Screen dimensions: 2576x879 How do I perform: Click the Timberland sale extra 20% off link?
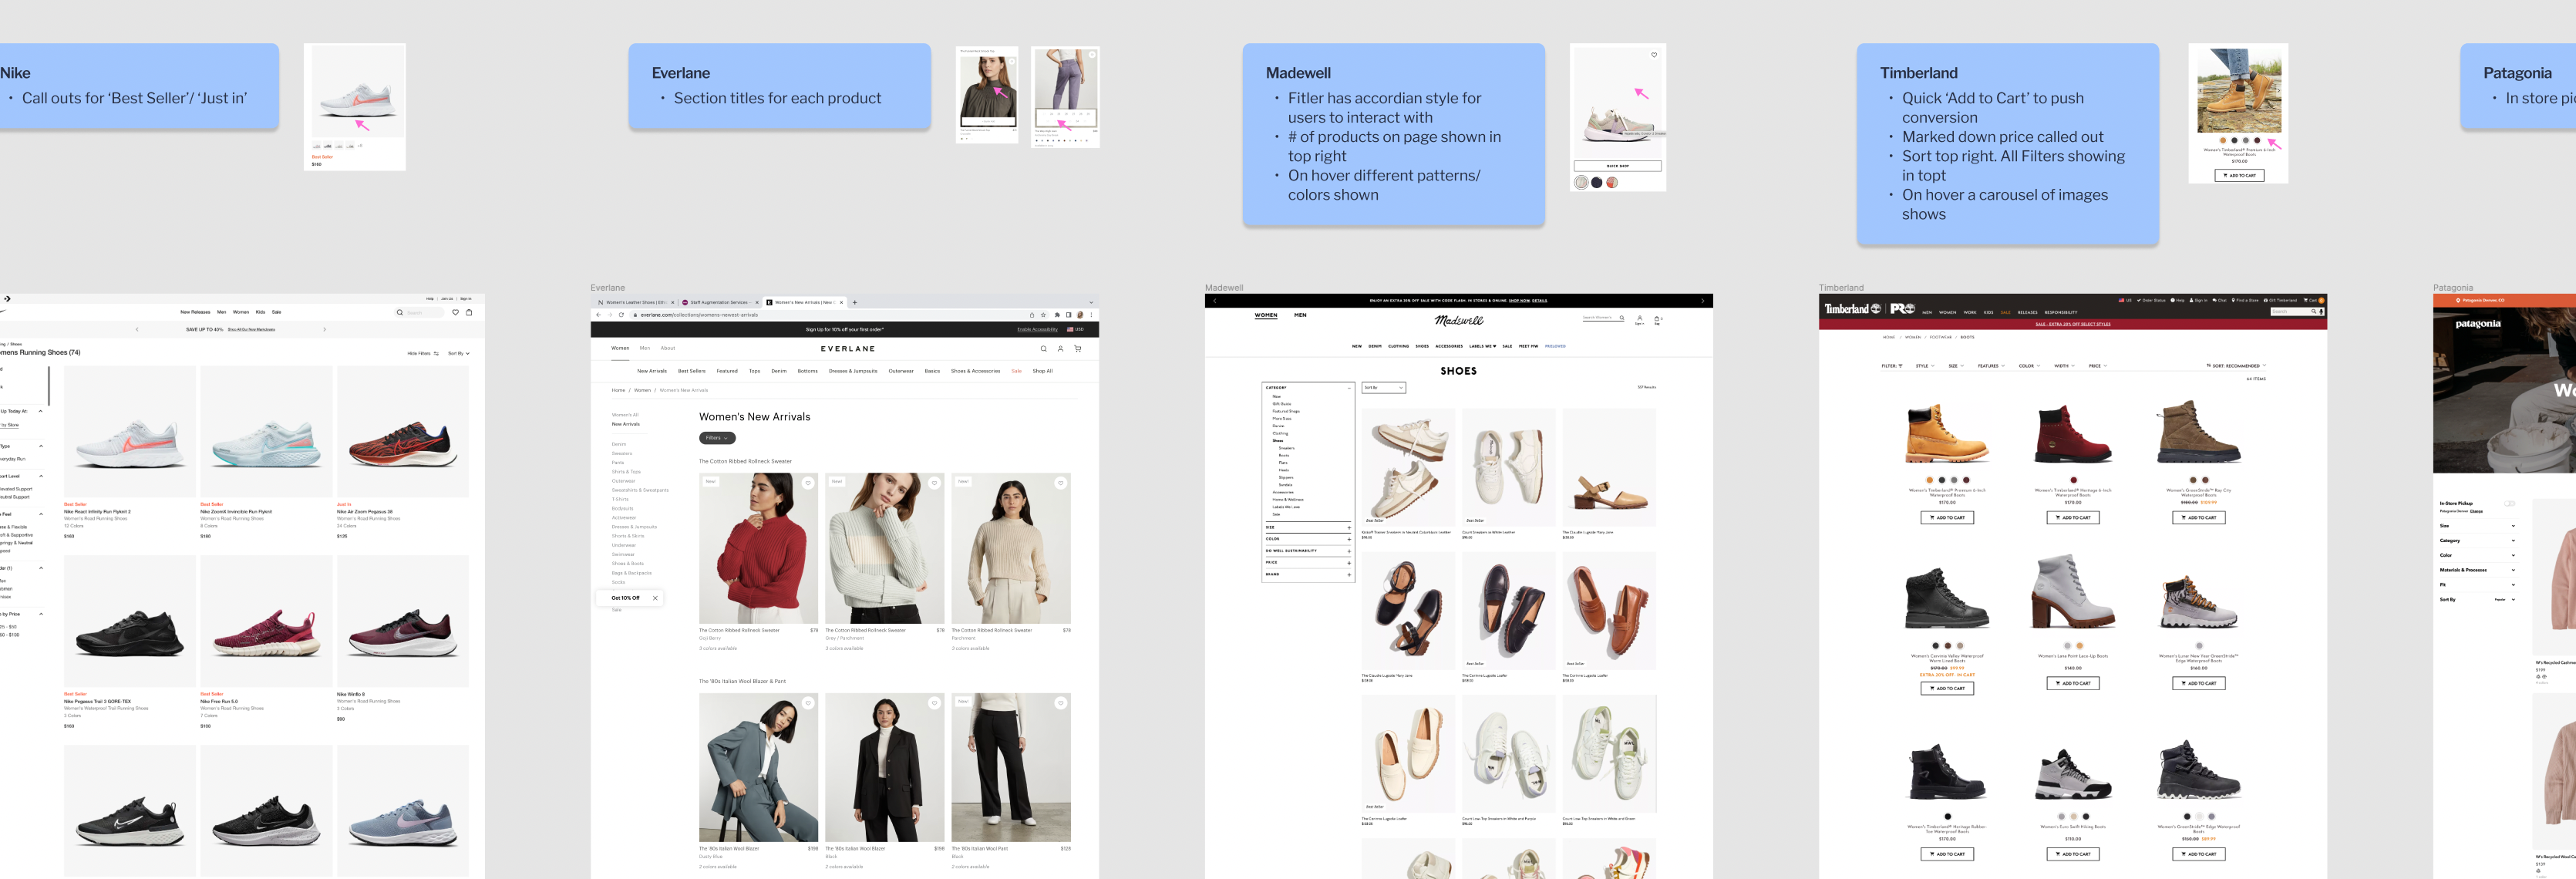2073,324
